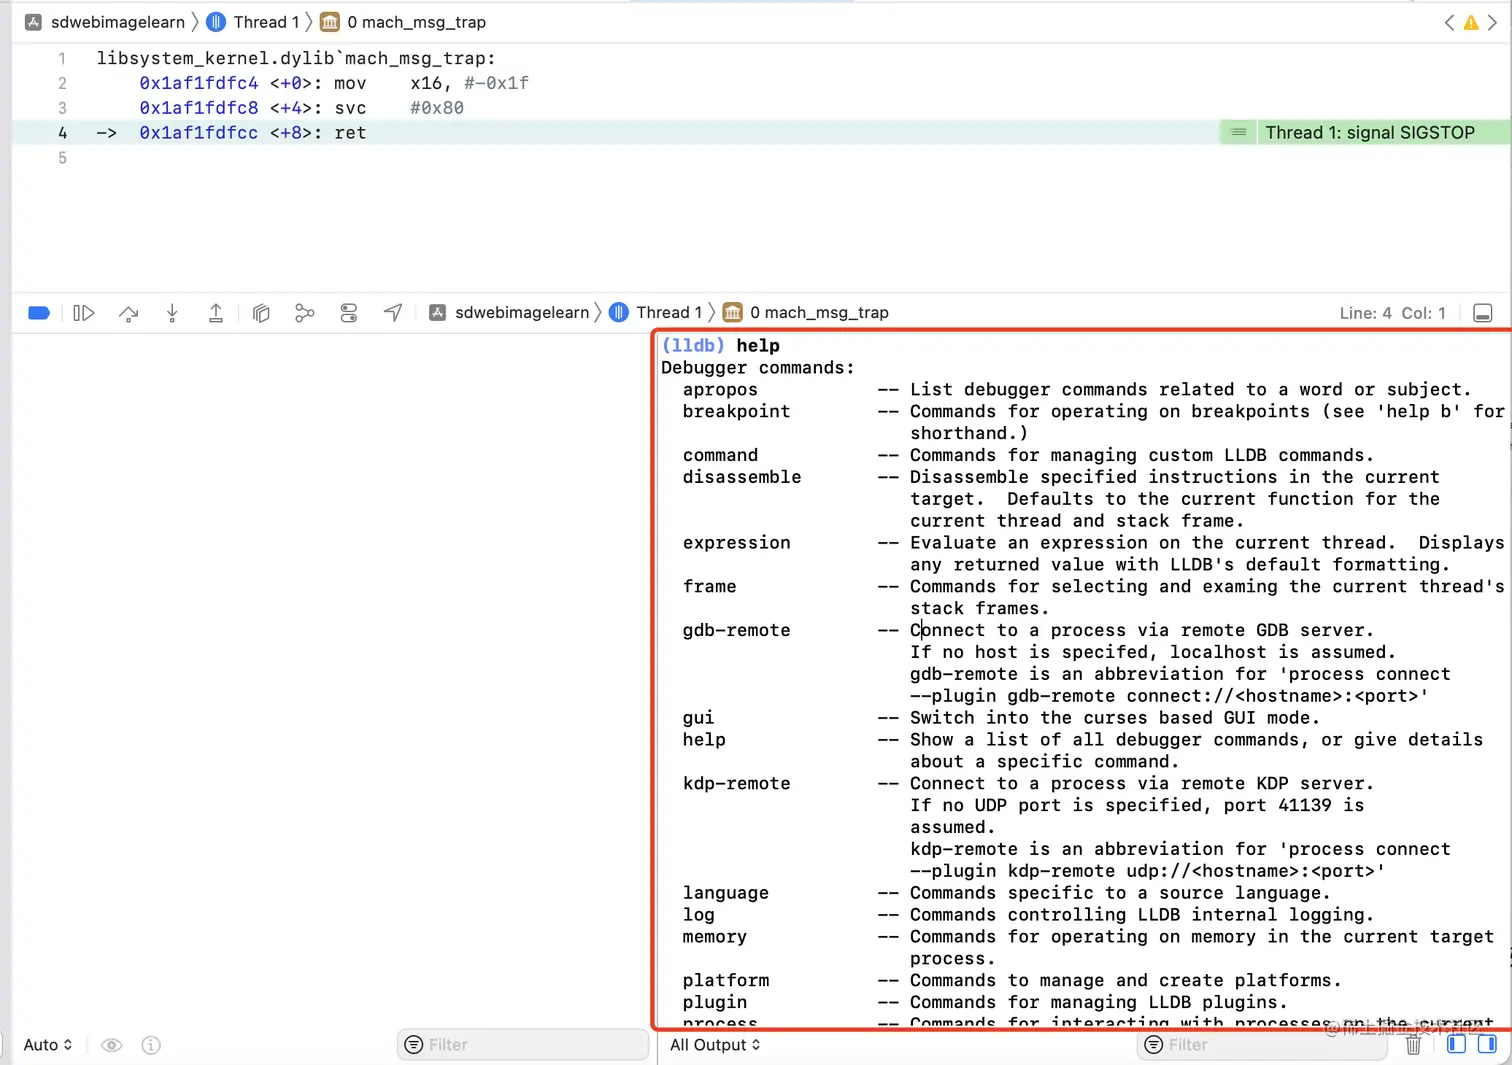Click 'apropos' command in console
Viewport: 1512px width, 1065px height.
(720, 389)
